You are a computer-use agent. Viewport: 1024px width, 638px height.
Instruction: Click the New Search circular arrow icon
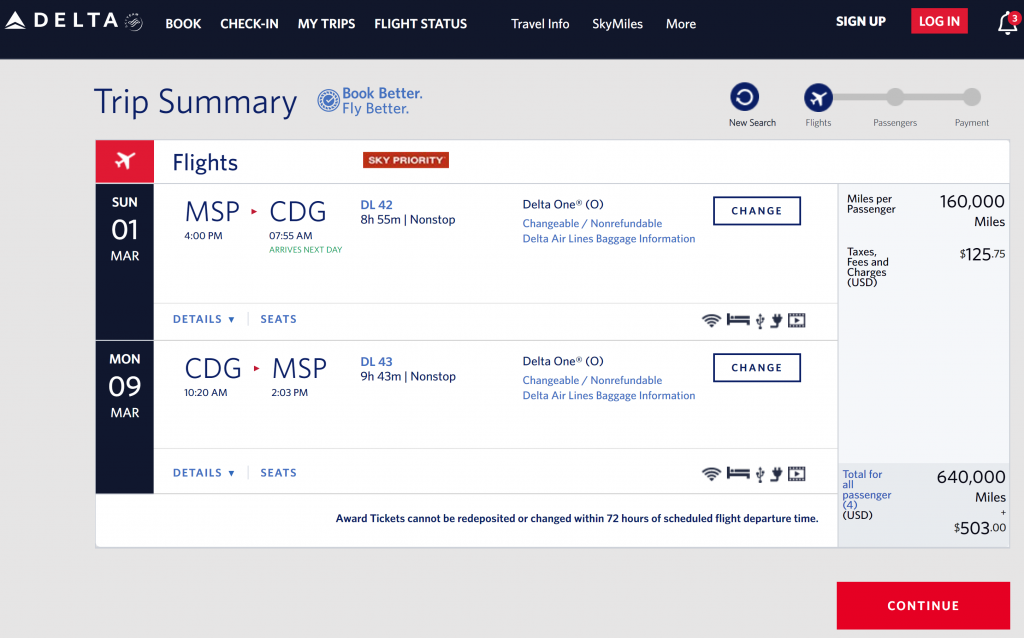[744, 97]
